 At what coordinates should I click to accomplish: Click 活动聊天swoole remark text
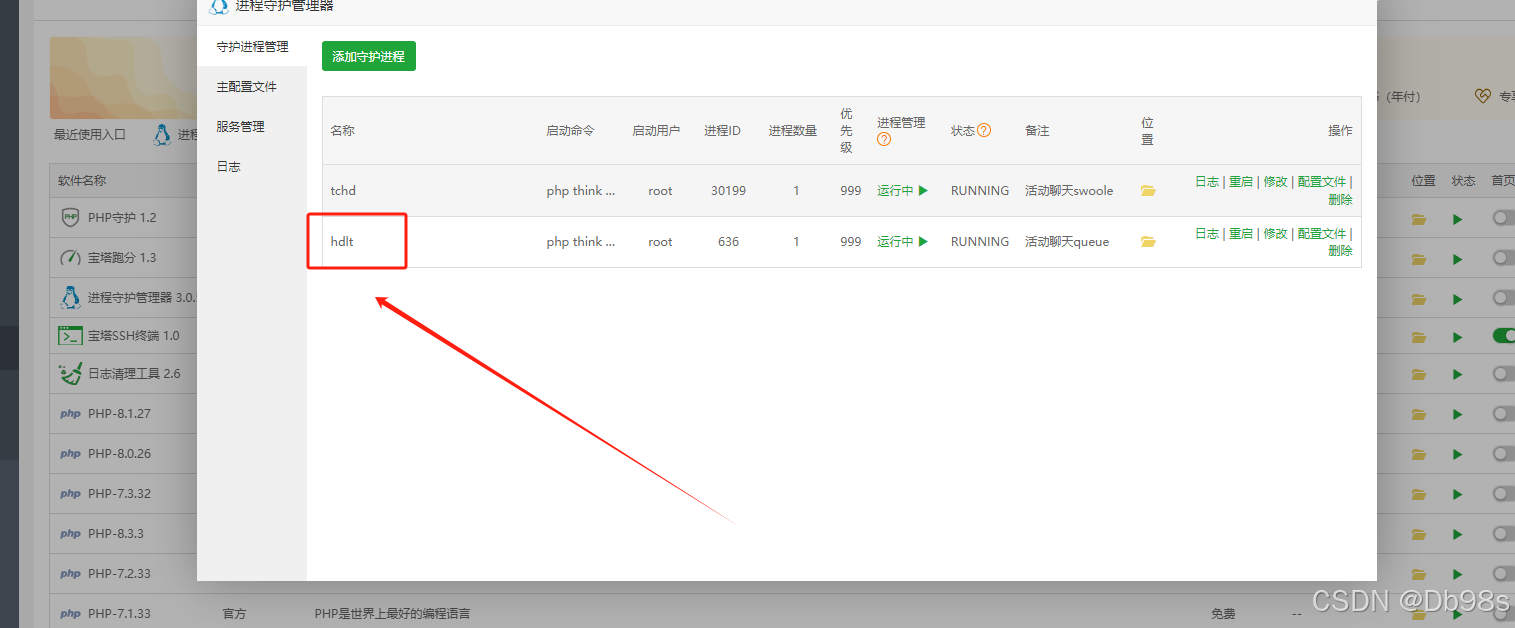tap(1069, 190)
